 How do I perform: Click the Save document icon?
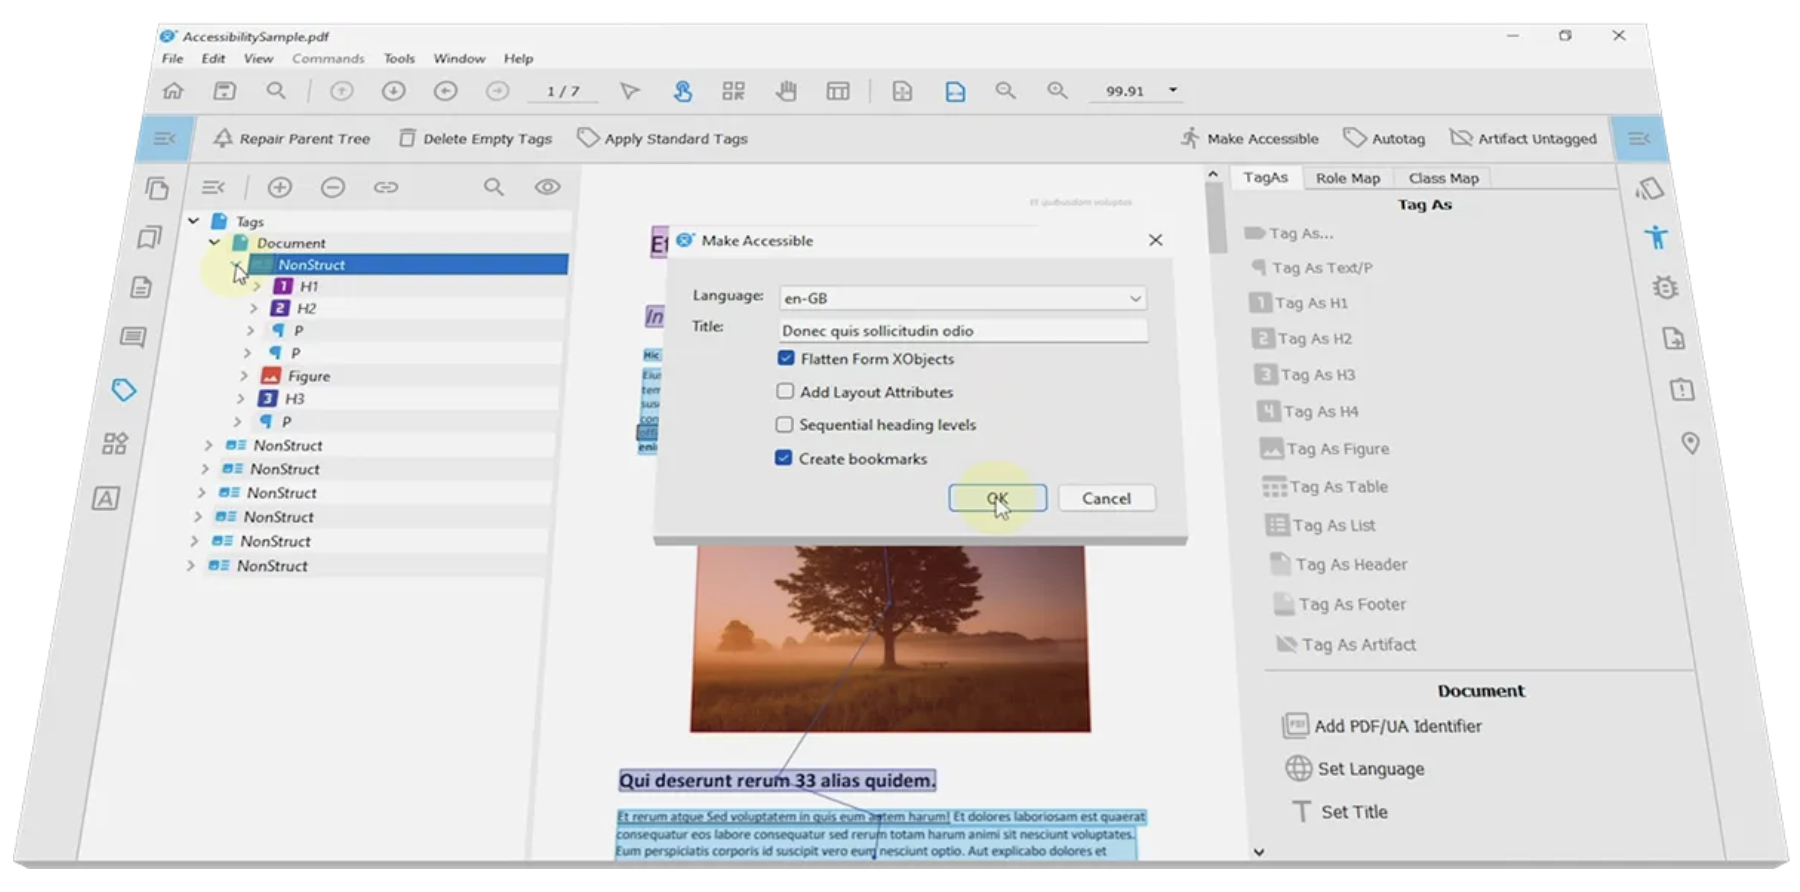point(225,91)
